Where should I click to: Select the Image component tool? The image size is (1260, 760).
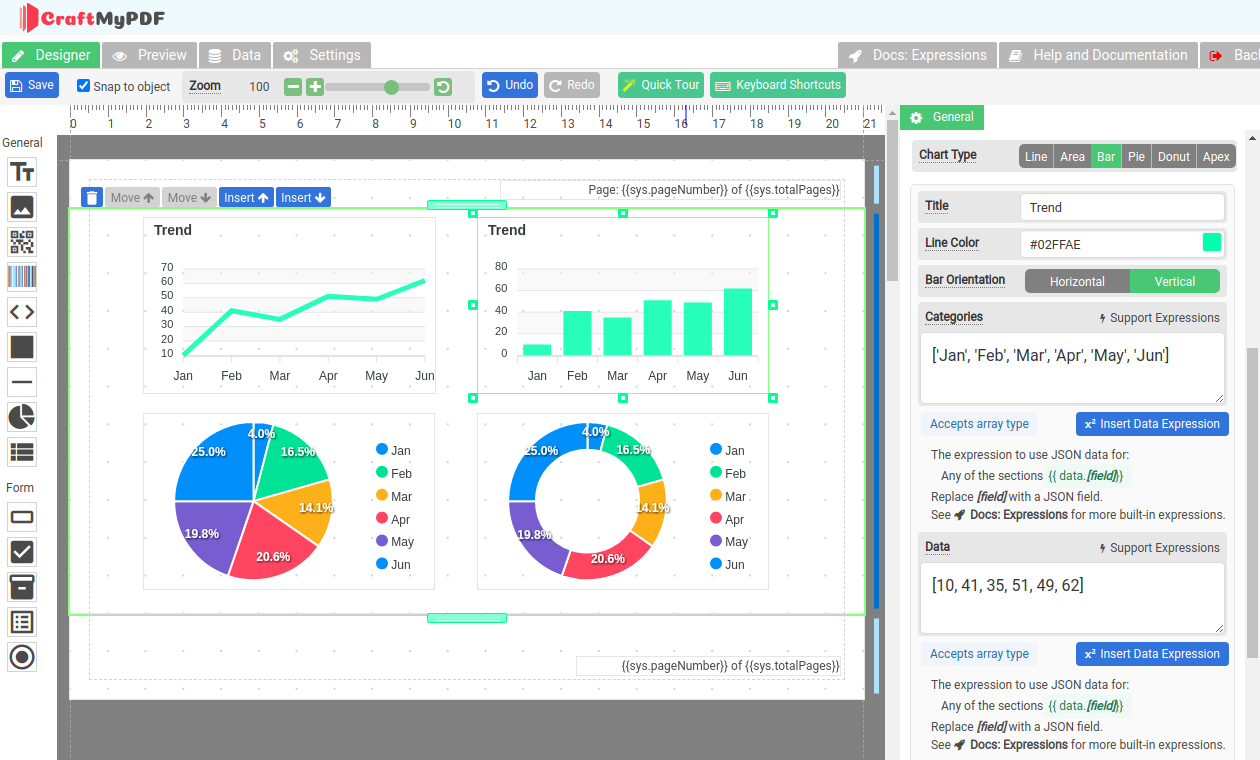coord(22,207)
